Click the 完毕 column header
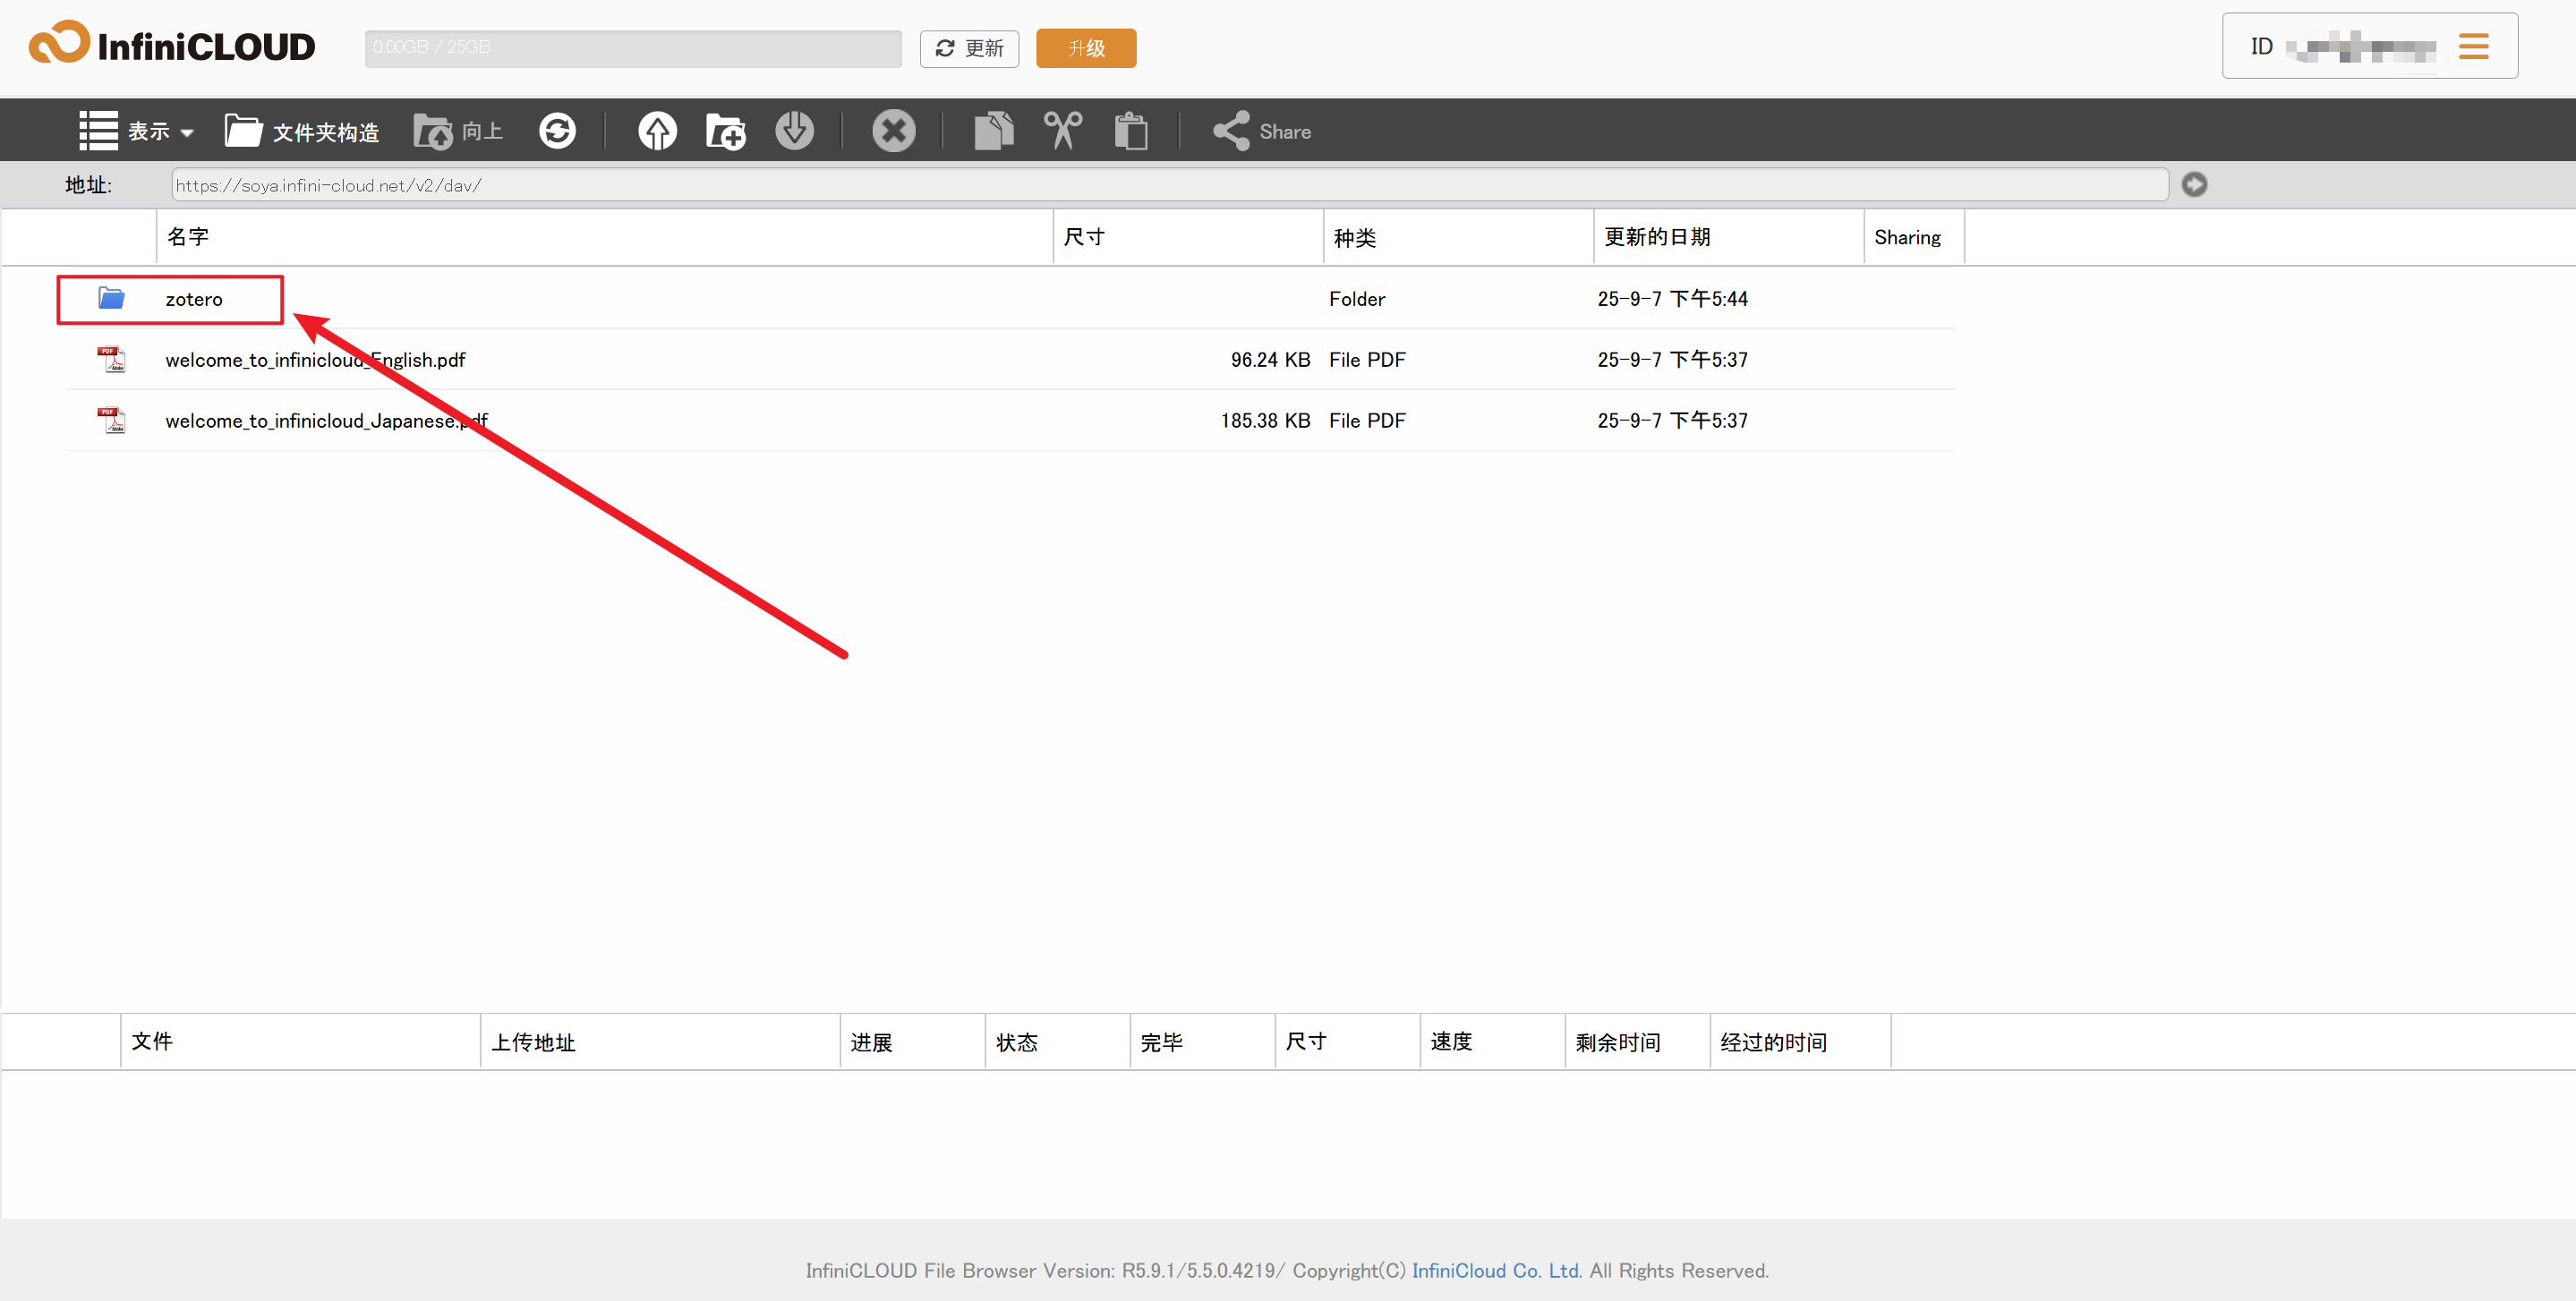Image resolution: width=2576 pixels, height=1301 pixels. pos(1203,1041)
